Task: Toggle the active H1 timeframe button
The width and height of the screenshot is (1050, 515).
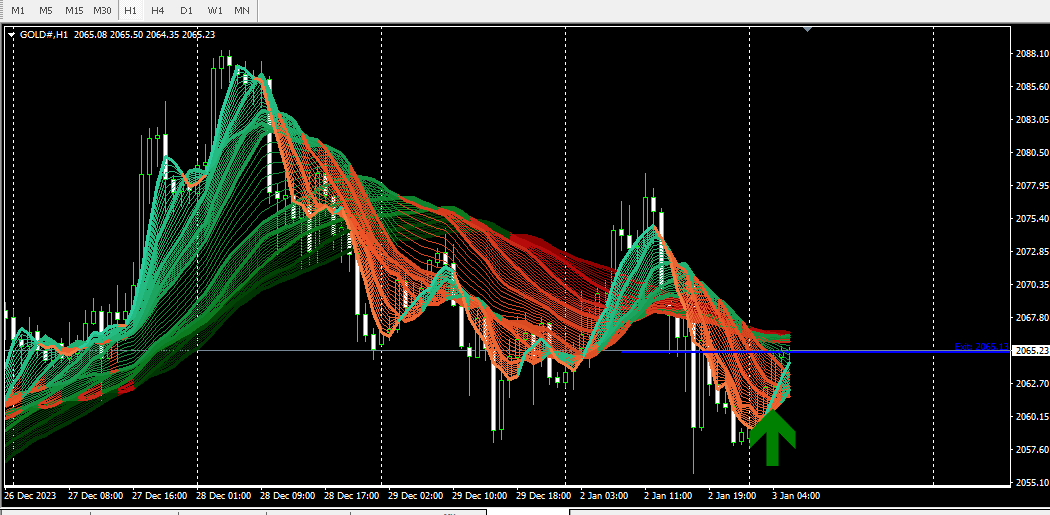Action: (x=131, y=10)
